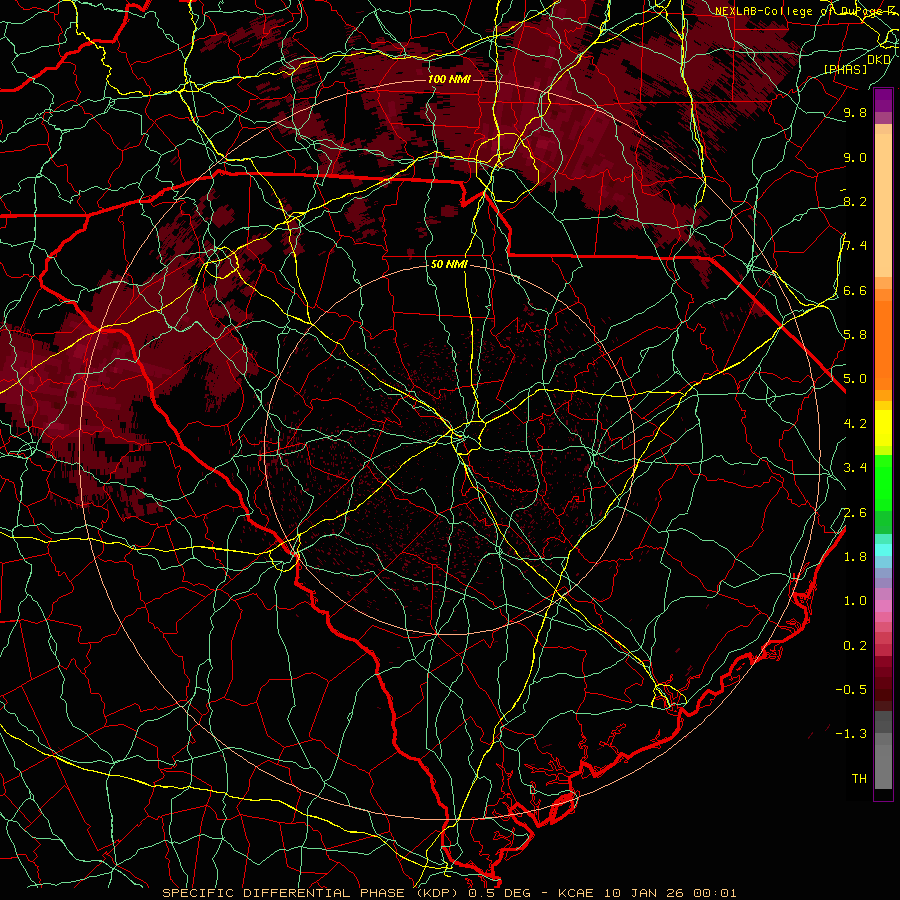
Task: Click the light peach segment of color bar
Action: [x=883, y=205]
